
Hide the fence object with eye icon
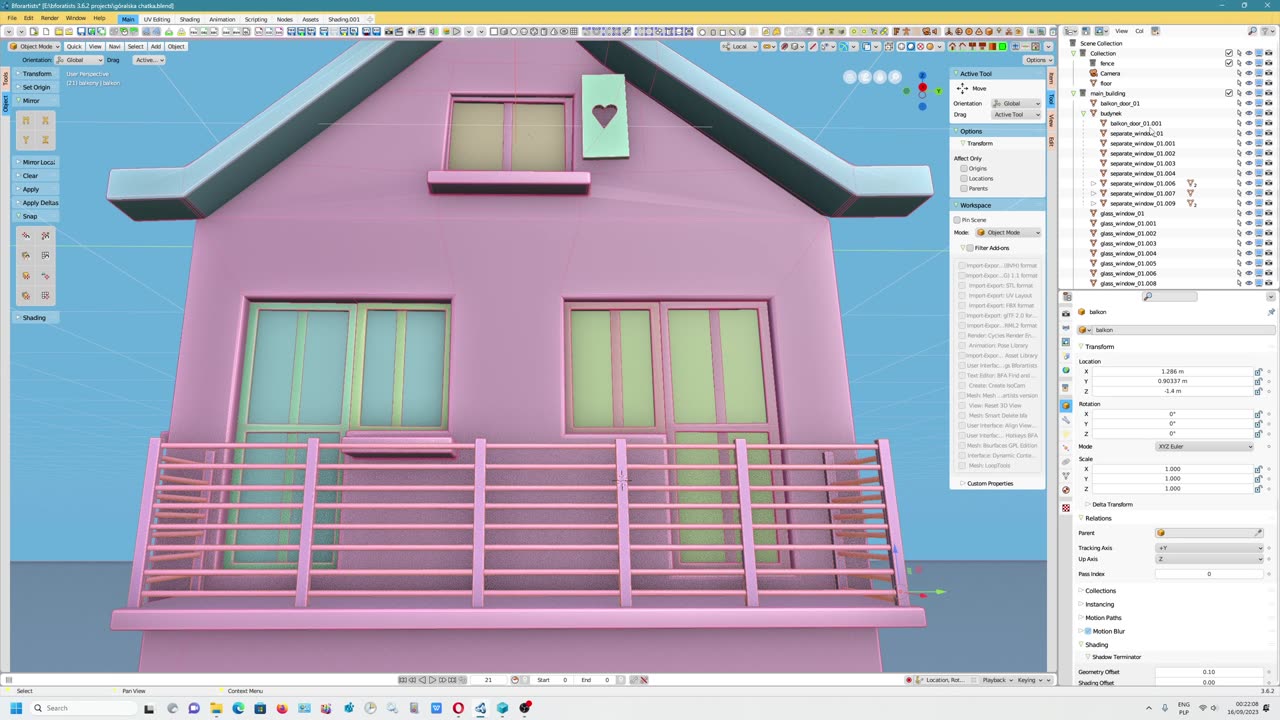coord(1248,63)
